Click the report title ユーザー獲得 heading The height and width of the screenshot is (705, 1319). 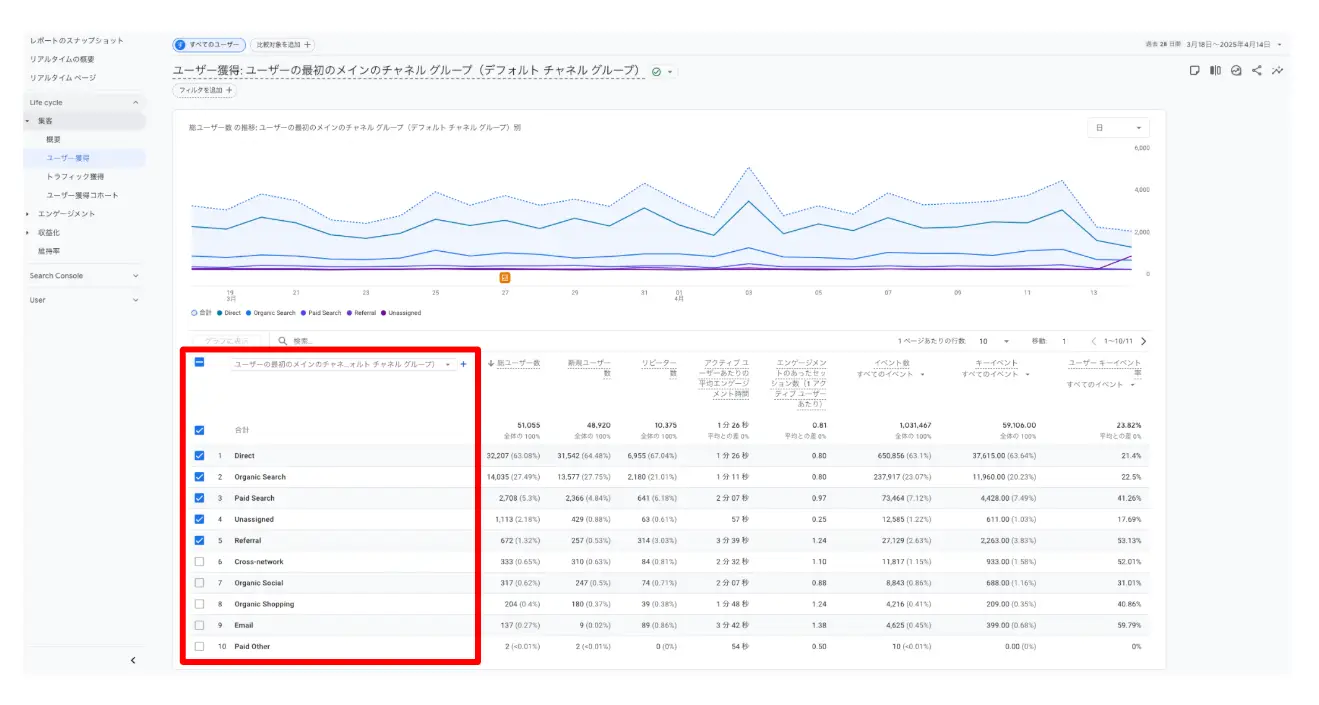pos(407,71)
